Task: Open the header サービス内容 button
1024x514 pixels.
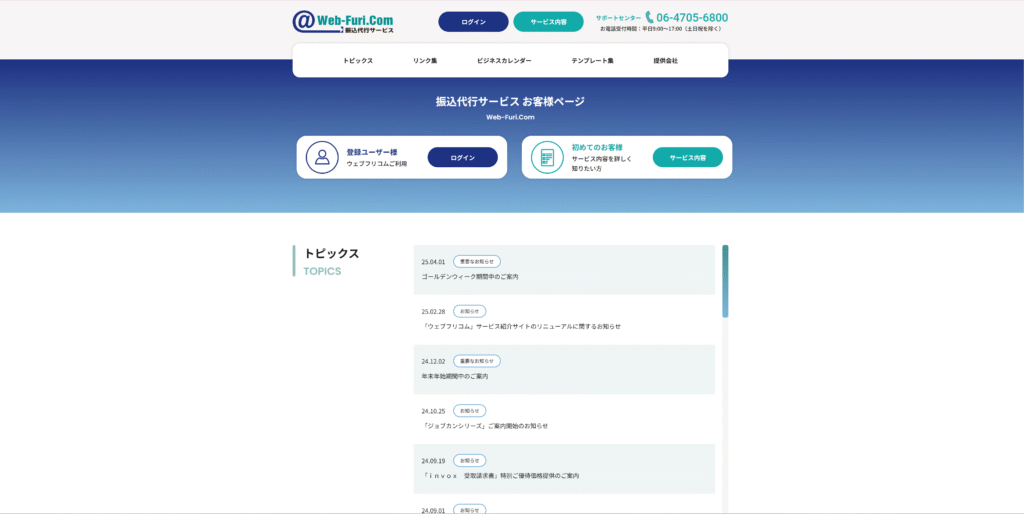Action: pos(549,22)
